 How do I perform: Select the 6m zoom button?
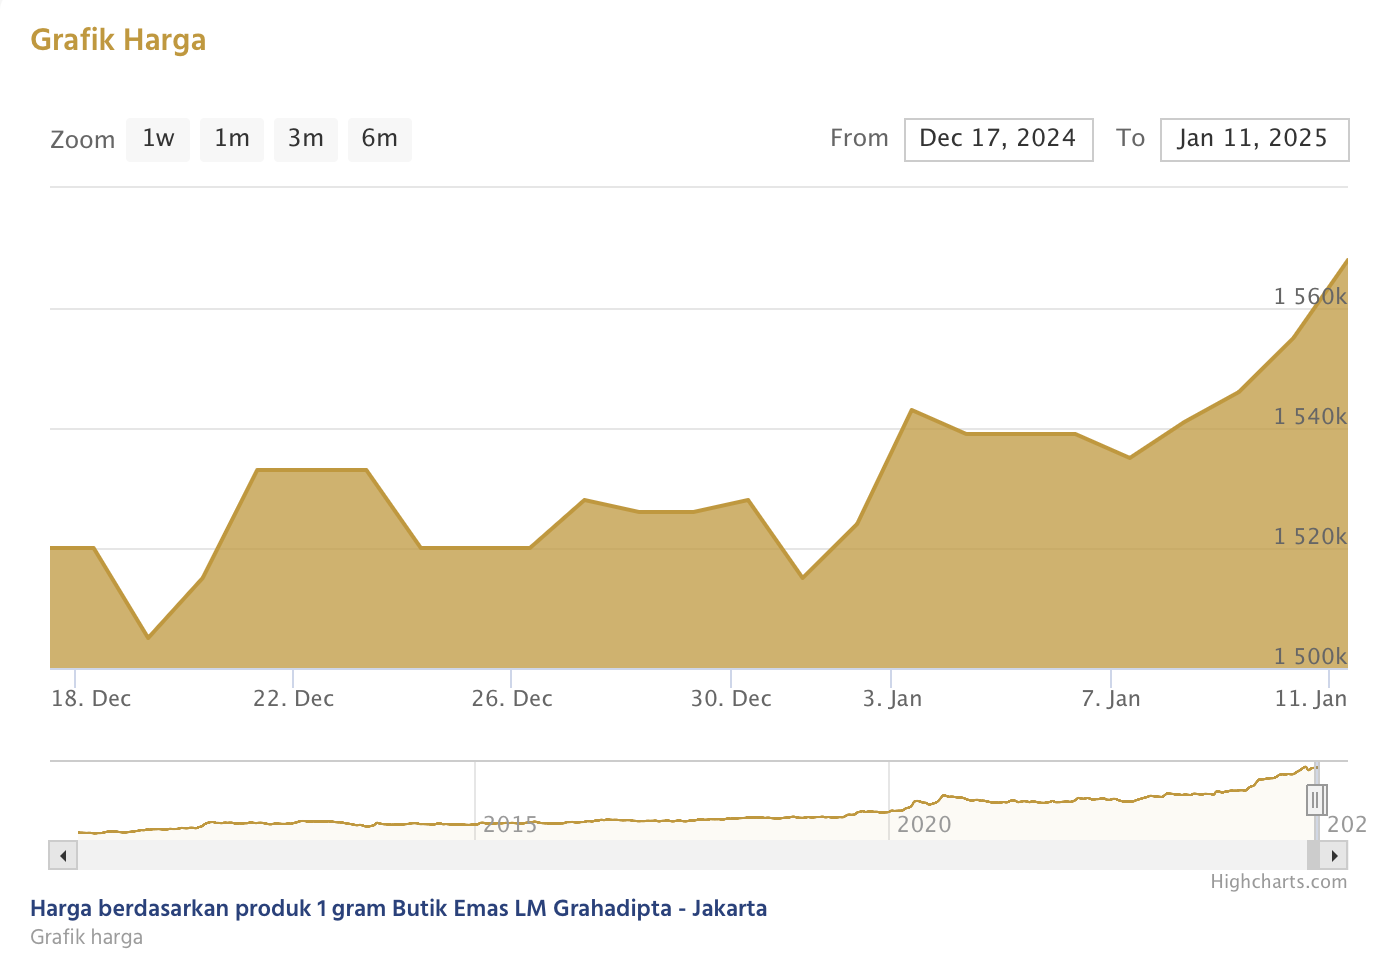point(380,139)
